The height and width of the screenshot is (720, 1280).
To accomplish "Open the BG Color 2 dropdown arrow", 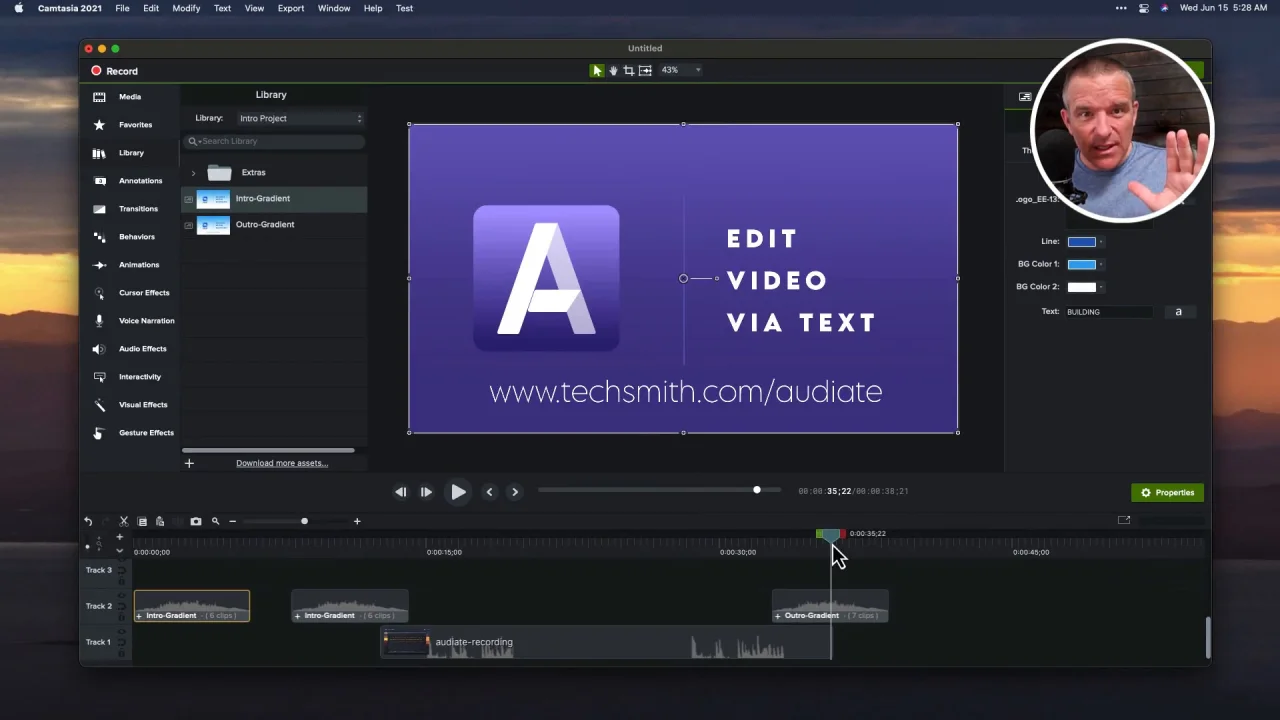I will point(1101,288).
